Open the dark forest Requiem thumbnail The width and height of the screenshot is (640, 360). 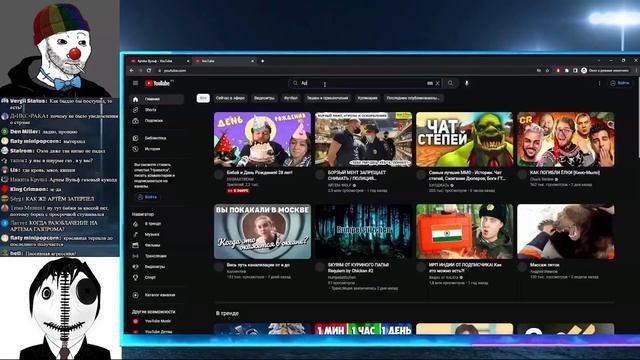pos(363,231)
